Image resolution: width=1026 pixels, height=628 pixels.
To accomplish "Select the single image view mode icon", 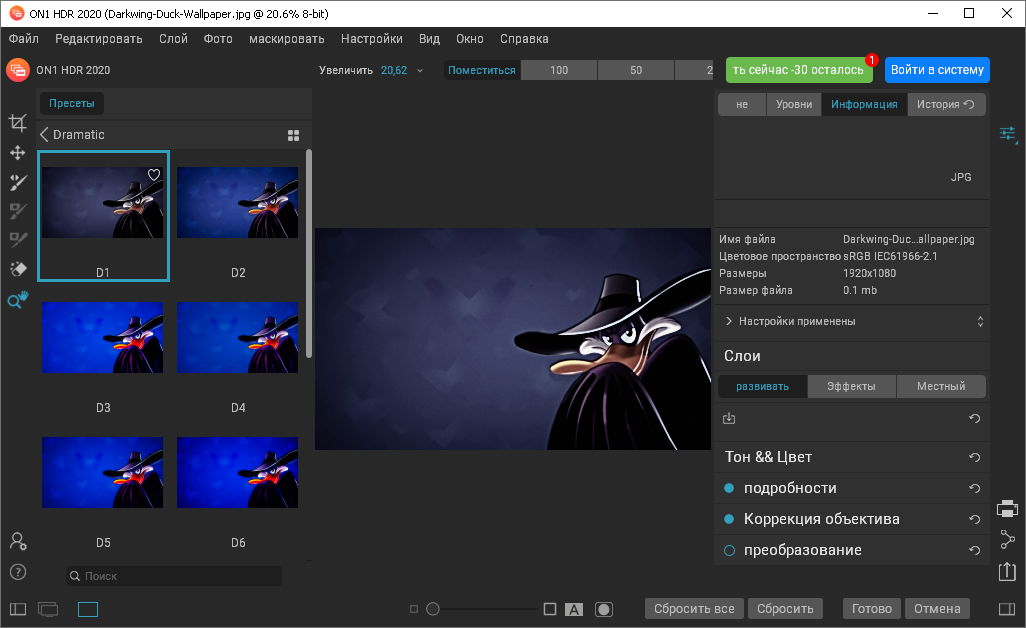I will coord(88,610).
